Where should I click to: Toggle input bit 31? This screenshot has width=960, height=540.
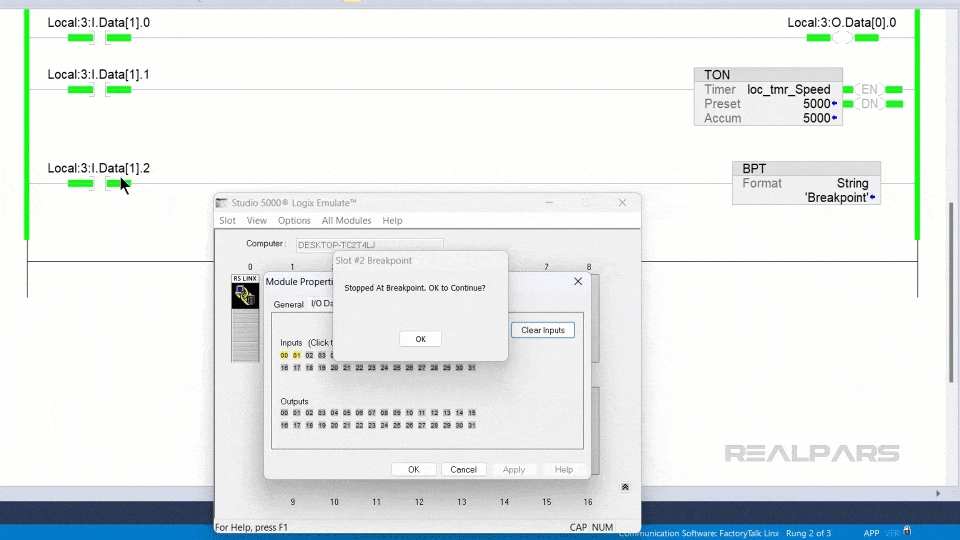(471, 368)
